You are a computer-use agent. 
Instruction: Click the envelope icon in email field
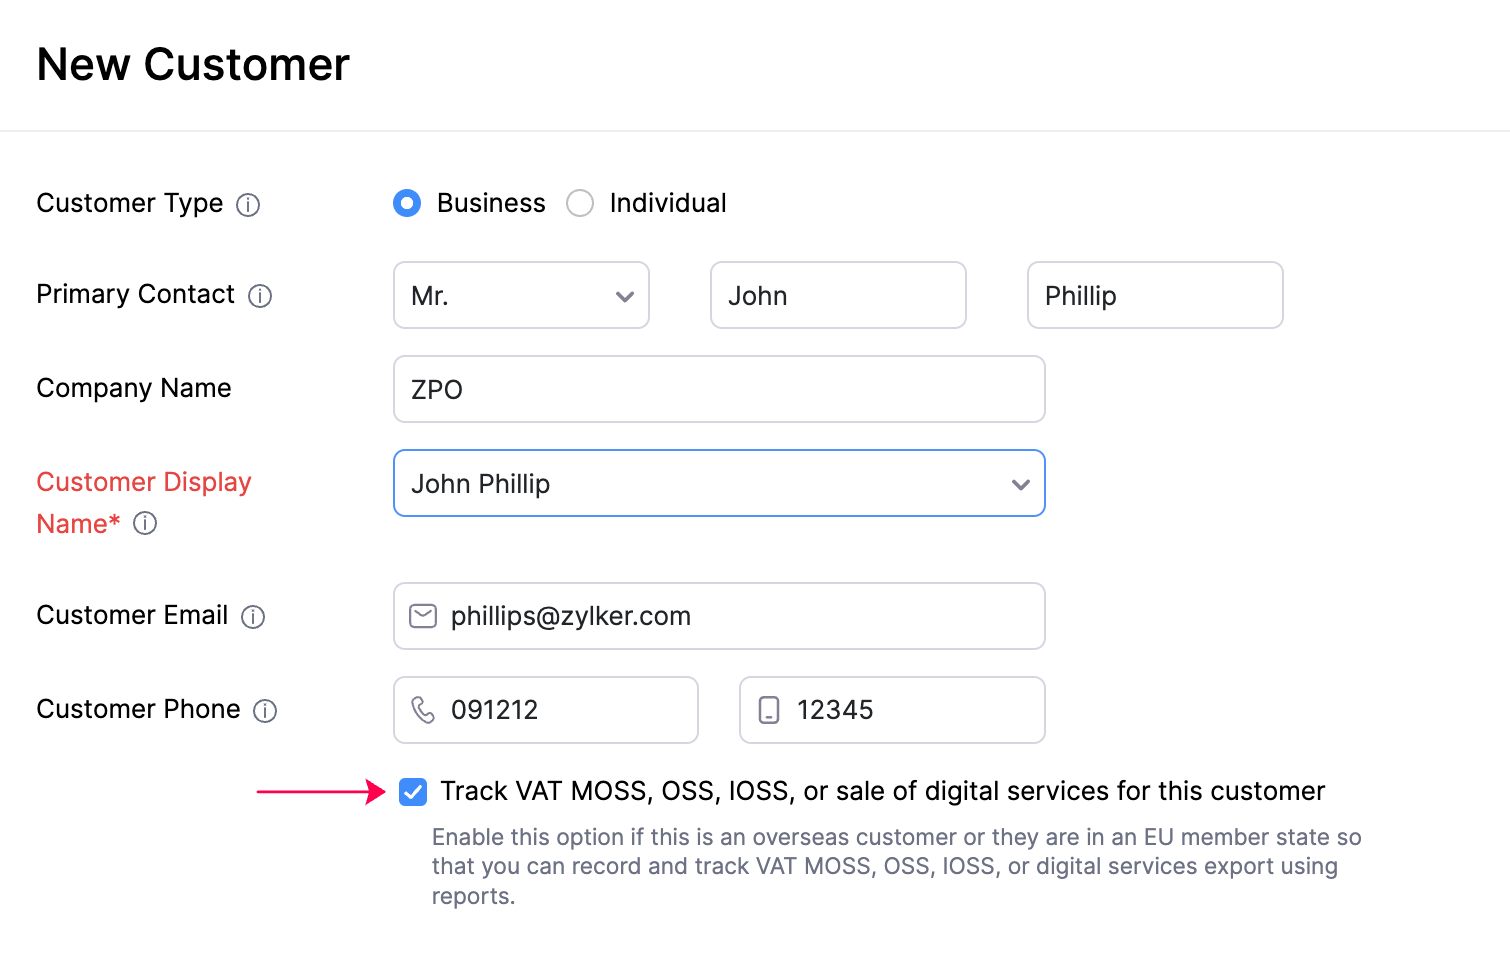point(423,616)
